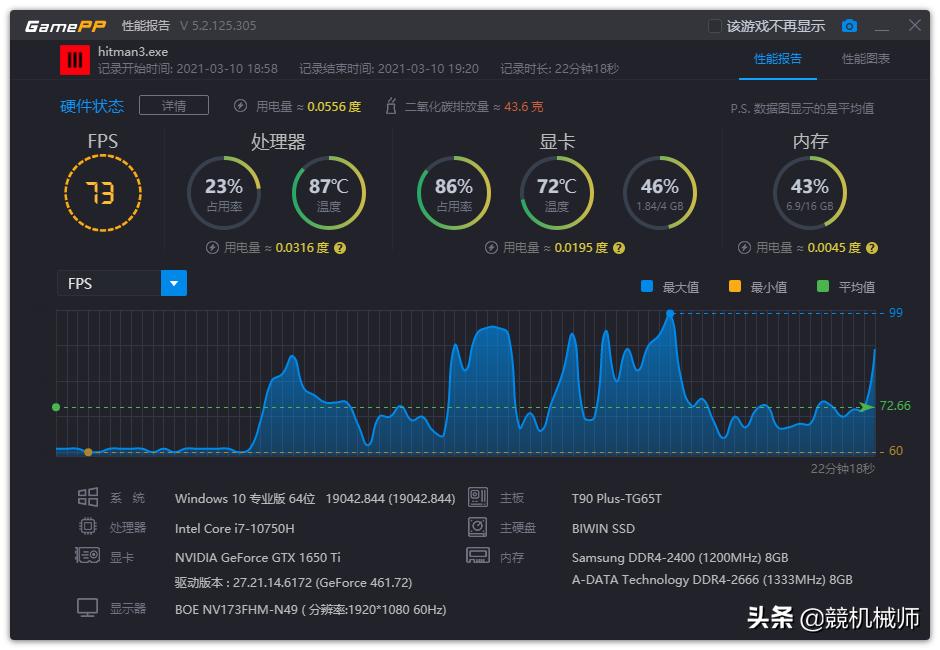This screenshot has height=650, width=940.
Task: Click the camera screenshot icon
Action: (x=849, y=25)
